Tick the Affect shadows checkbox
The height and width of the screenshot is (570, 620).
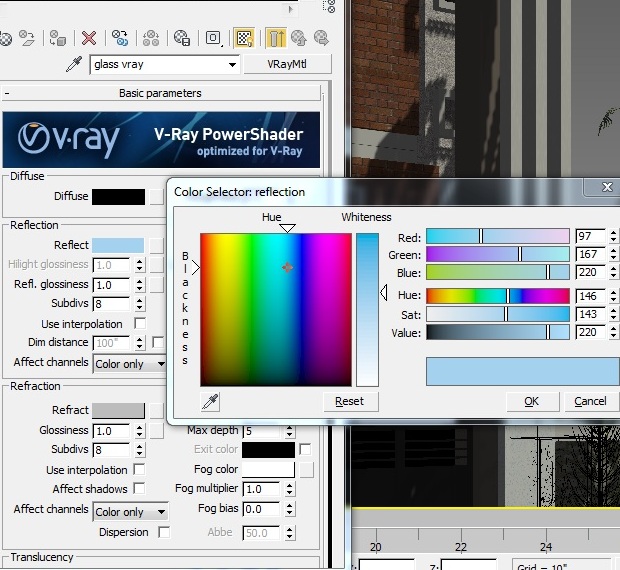click(x=139, y=488)
